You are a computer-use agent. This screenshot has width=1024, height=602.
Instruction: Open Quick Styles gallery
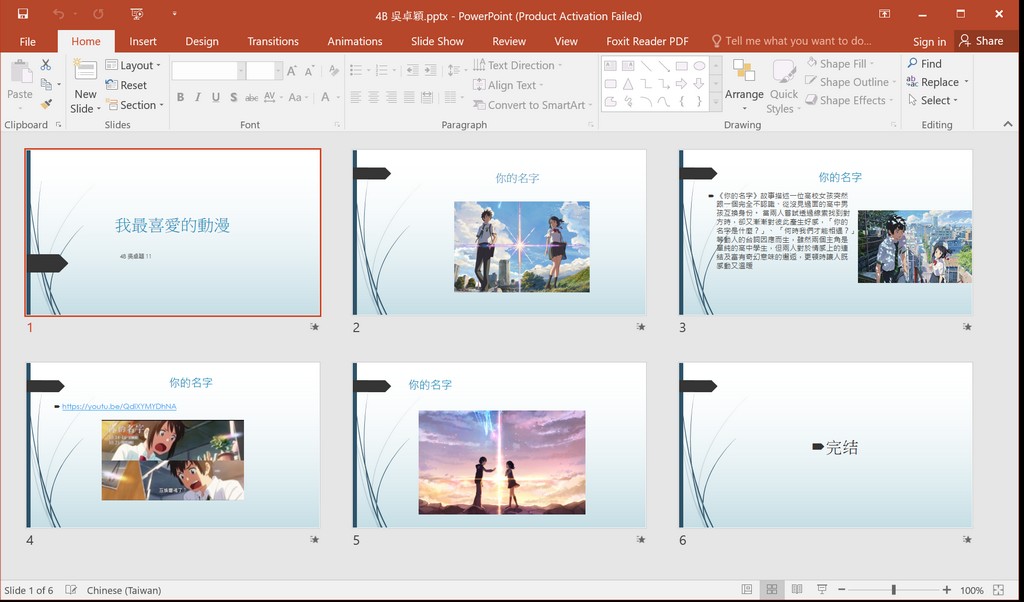pos(783,86)
